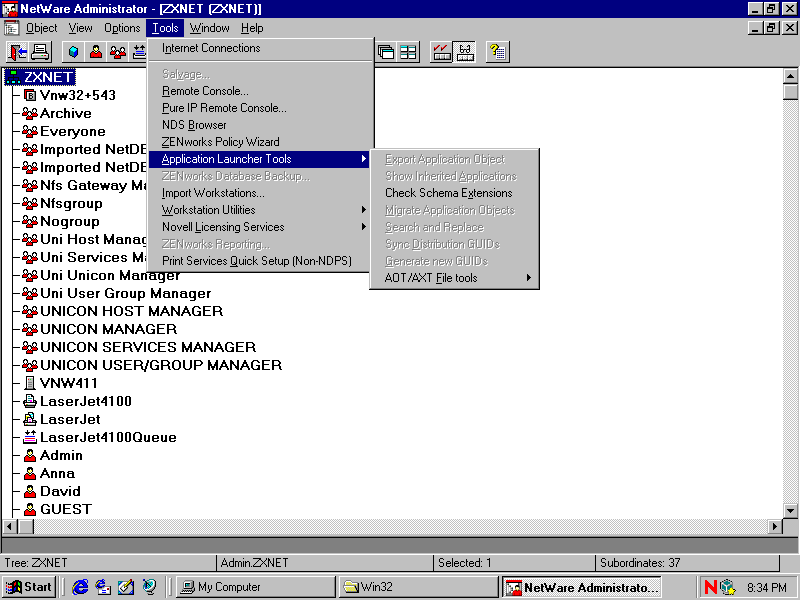This screenshot has width=800, height=600.
Task: Click the printer toolbar icon
Action: coord(40,52)
